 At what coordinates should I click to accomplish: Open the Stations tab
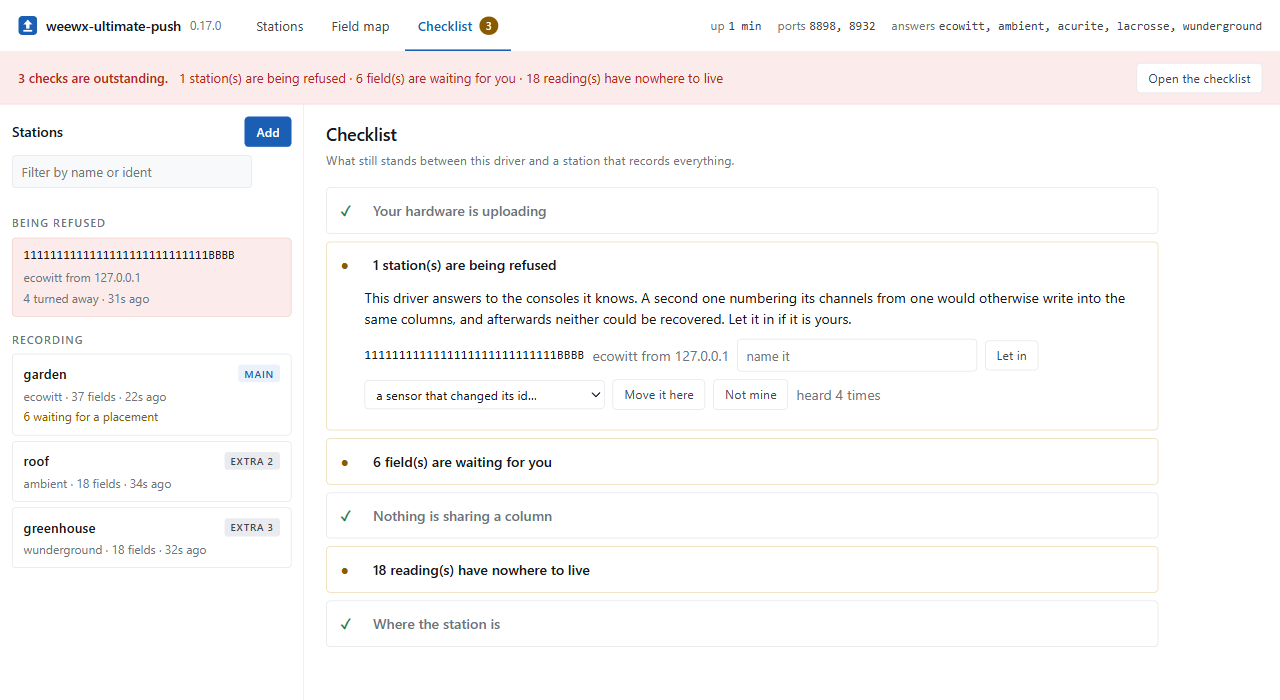(x=280, y=26)
